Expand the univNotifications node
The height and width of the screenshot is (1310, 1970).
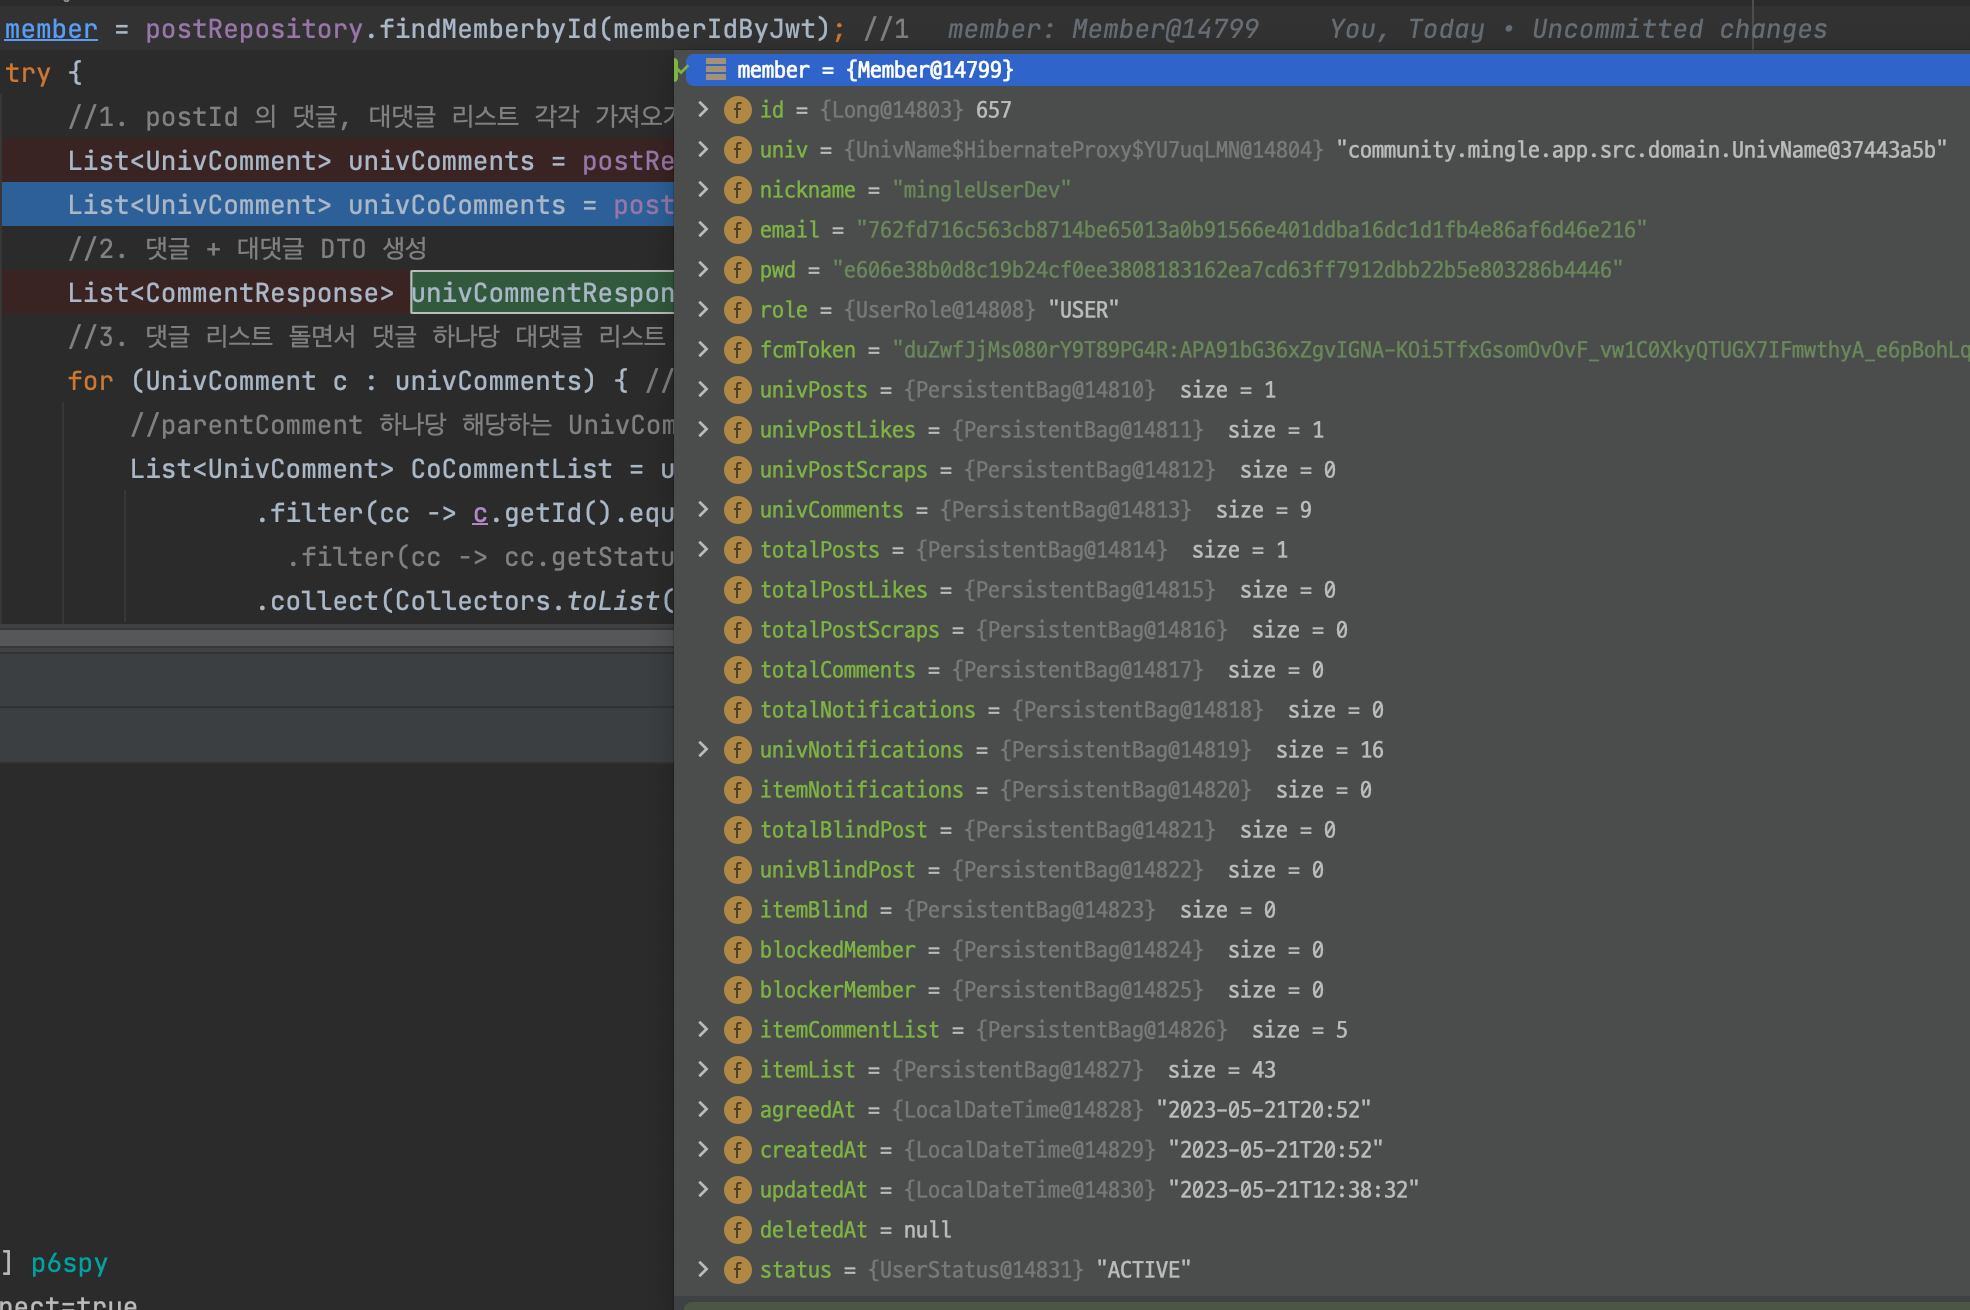pyautogui.click(x=703, y=749)
